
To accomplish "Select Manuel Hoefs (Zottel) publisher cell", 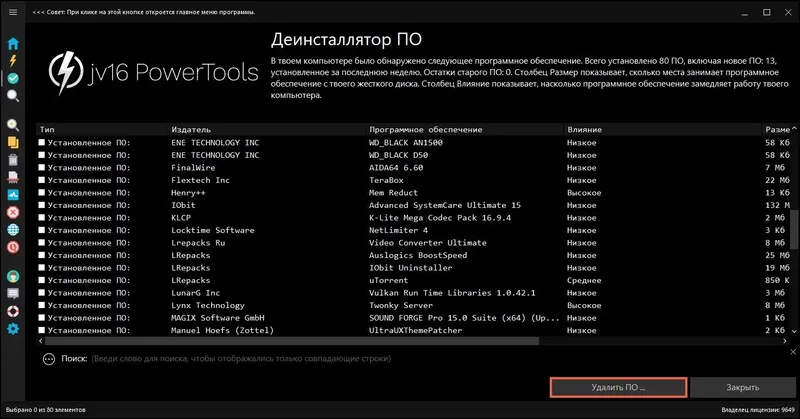I will tap(222, 330).
